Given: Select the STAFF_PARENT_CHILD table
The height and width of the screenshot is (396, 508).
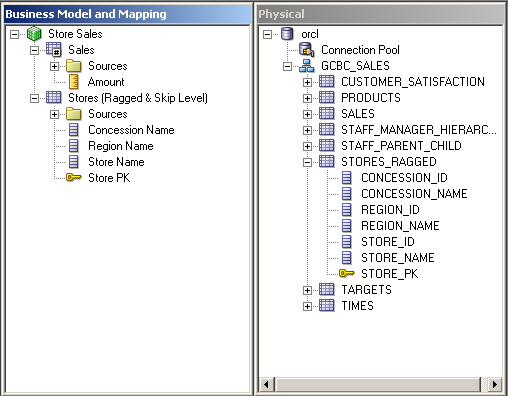Looking at the screenshot, I should [x=401, y=146].
